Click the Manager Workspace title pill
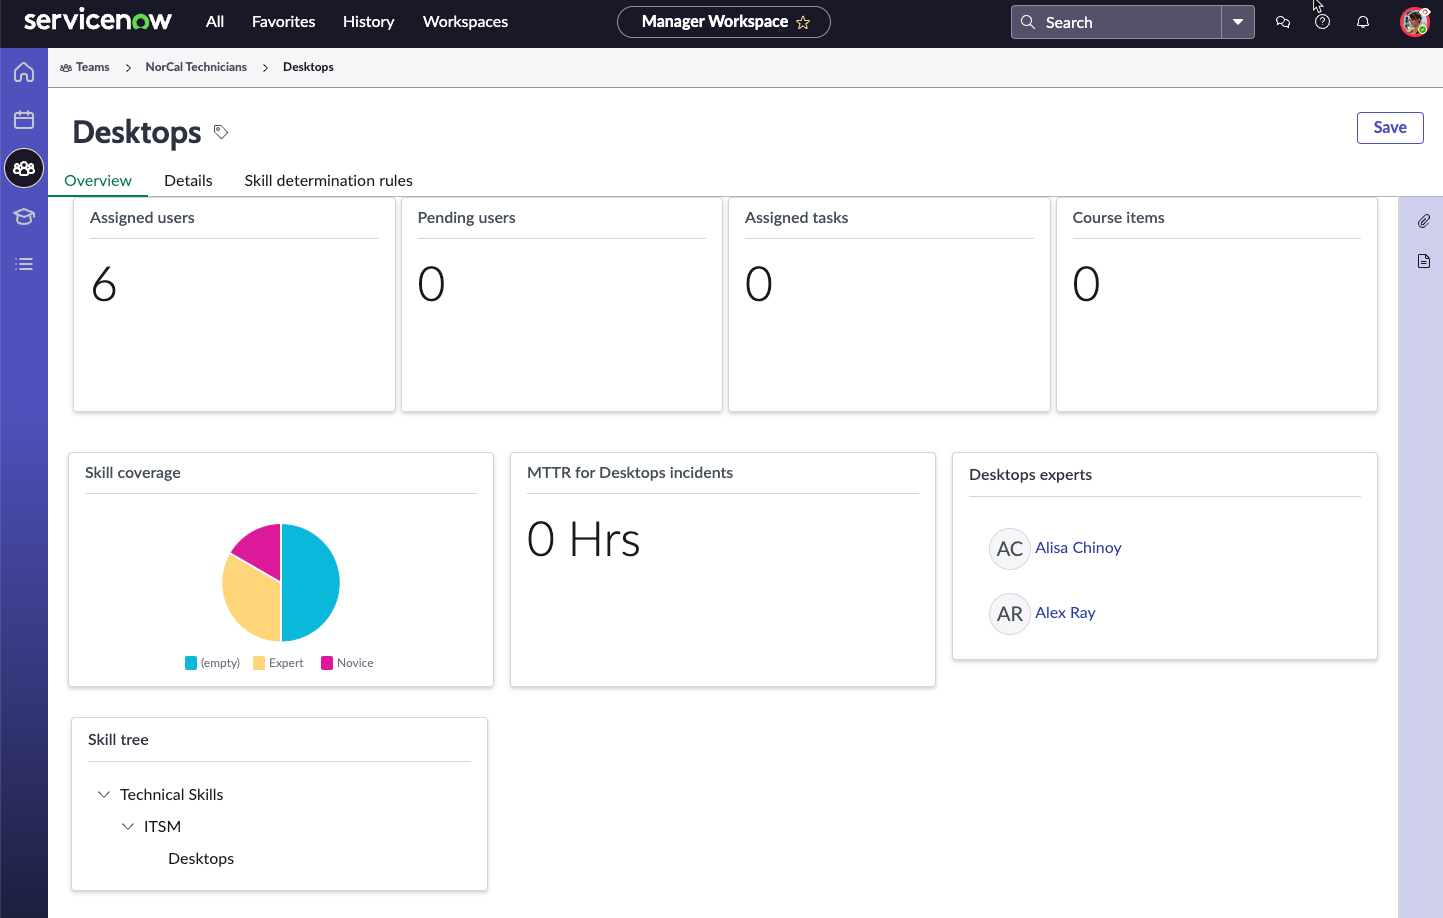Screen dimensions: 1443x918 coord(724,22)
